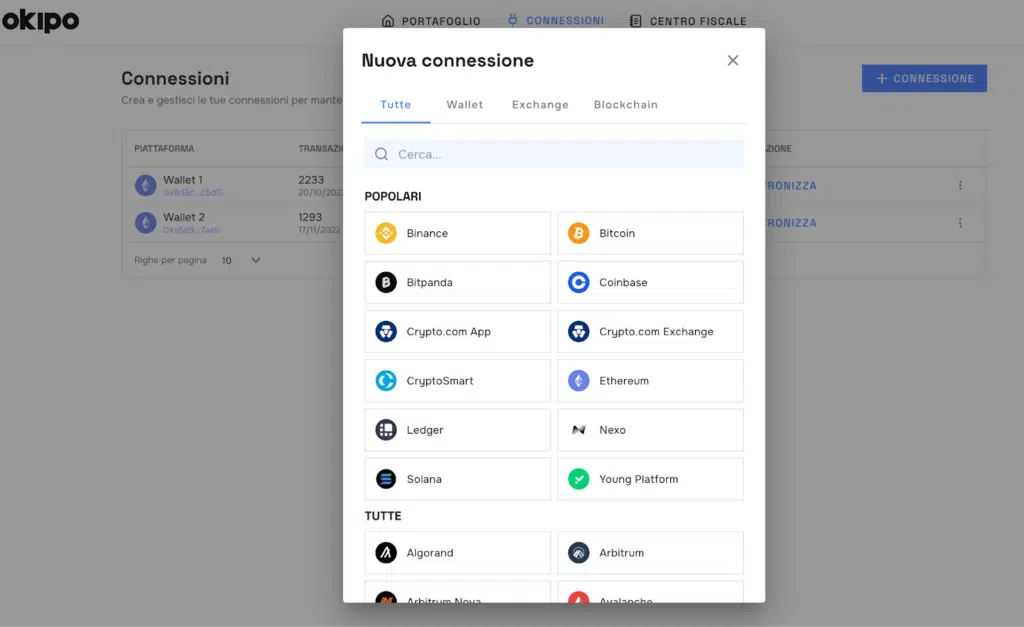
Task: Switch to the Wallet tab
Action: 464,105
